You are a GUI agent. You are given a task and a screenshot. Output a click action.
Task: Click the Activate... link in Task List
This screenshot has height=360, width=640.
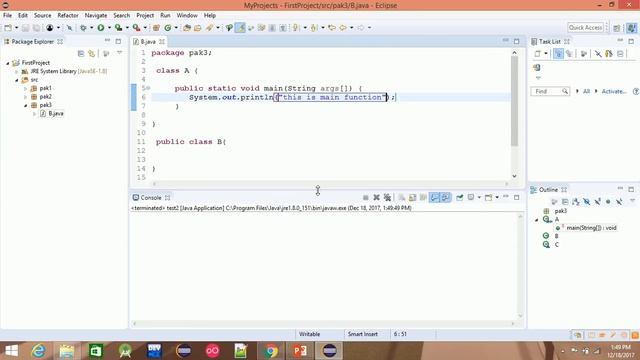[614, 91]
